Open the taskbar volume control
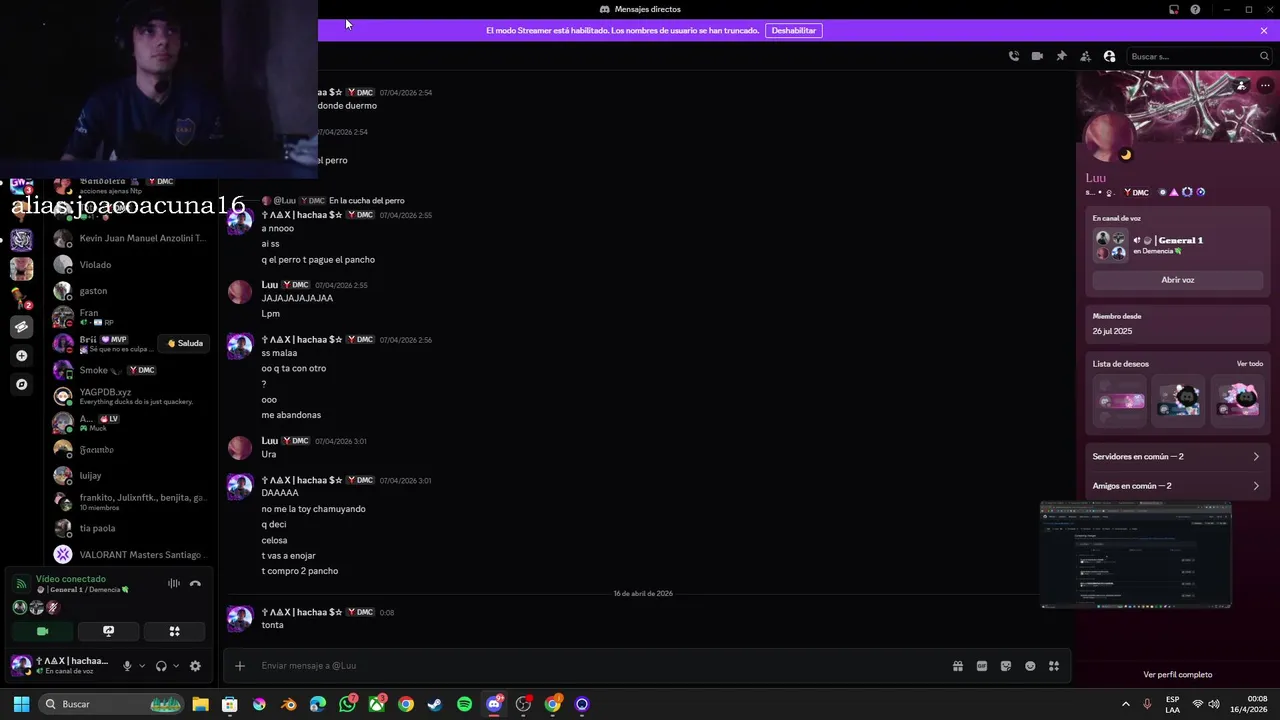 (1214, 704)
